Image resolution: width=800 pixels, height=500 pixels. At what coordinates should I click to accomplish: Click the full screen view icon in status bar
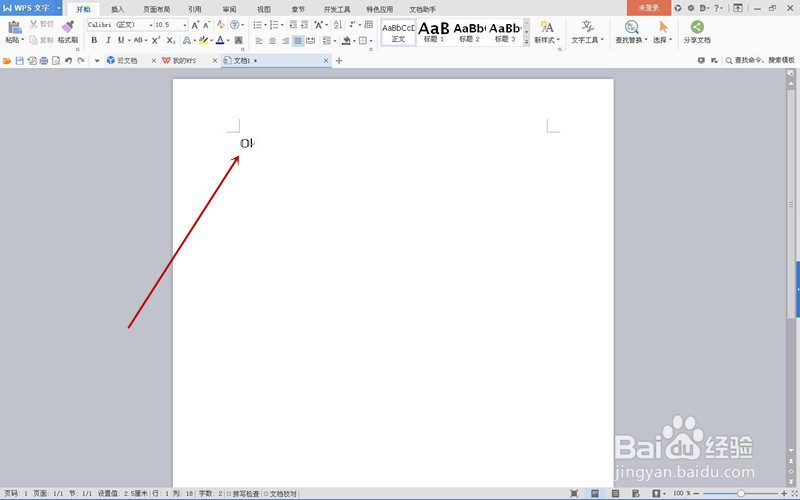[574, 493]
